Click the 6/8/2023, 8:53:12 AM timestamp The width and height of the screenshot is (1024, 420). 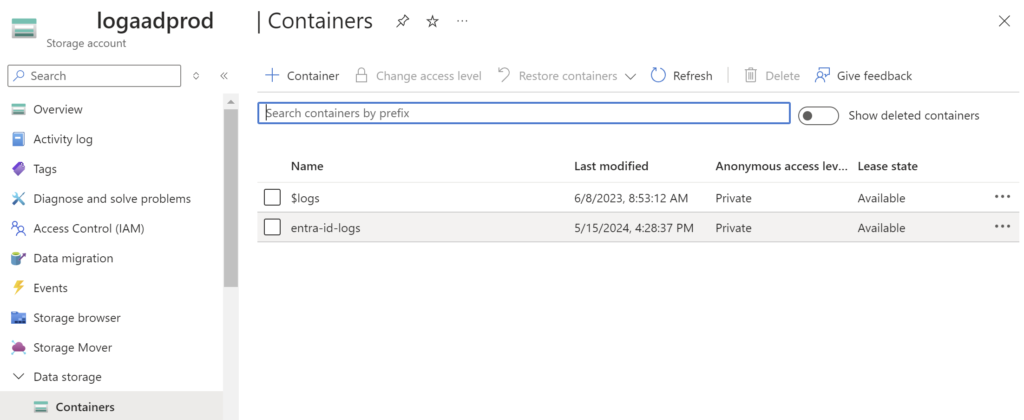coord(631,198)
